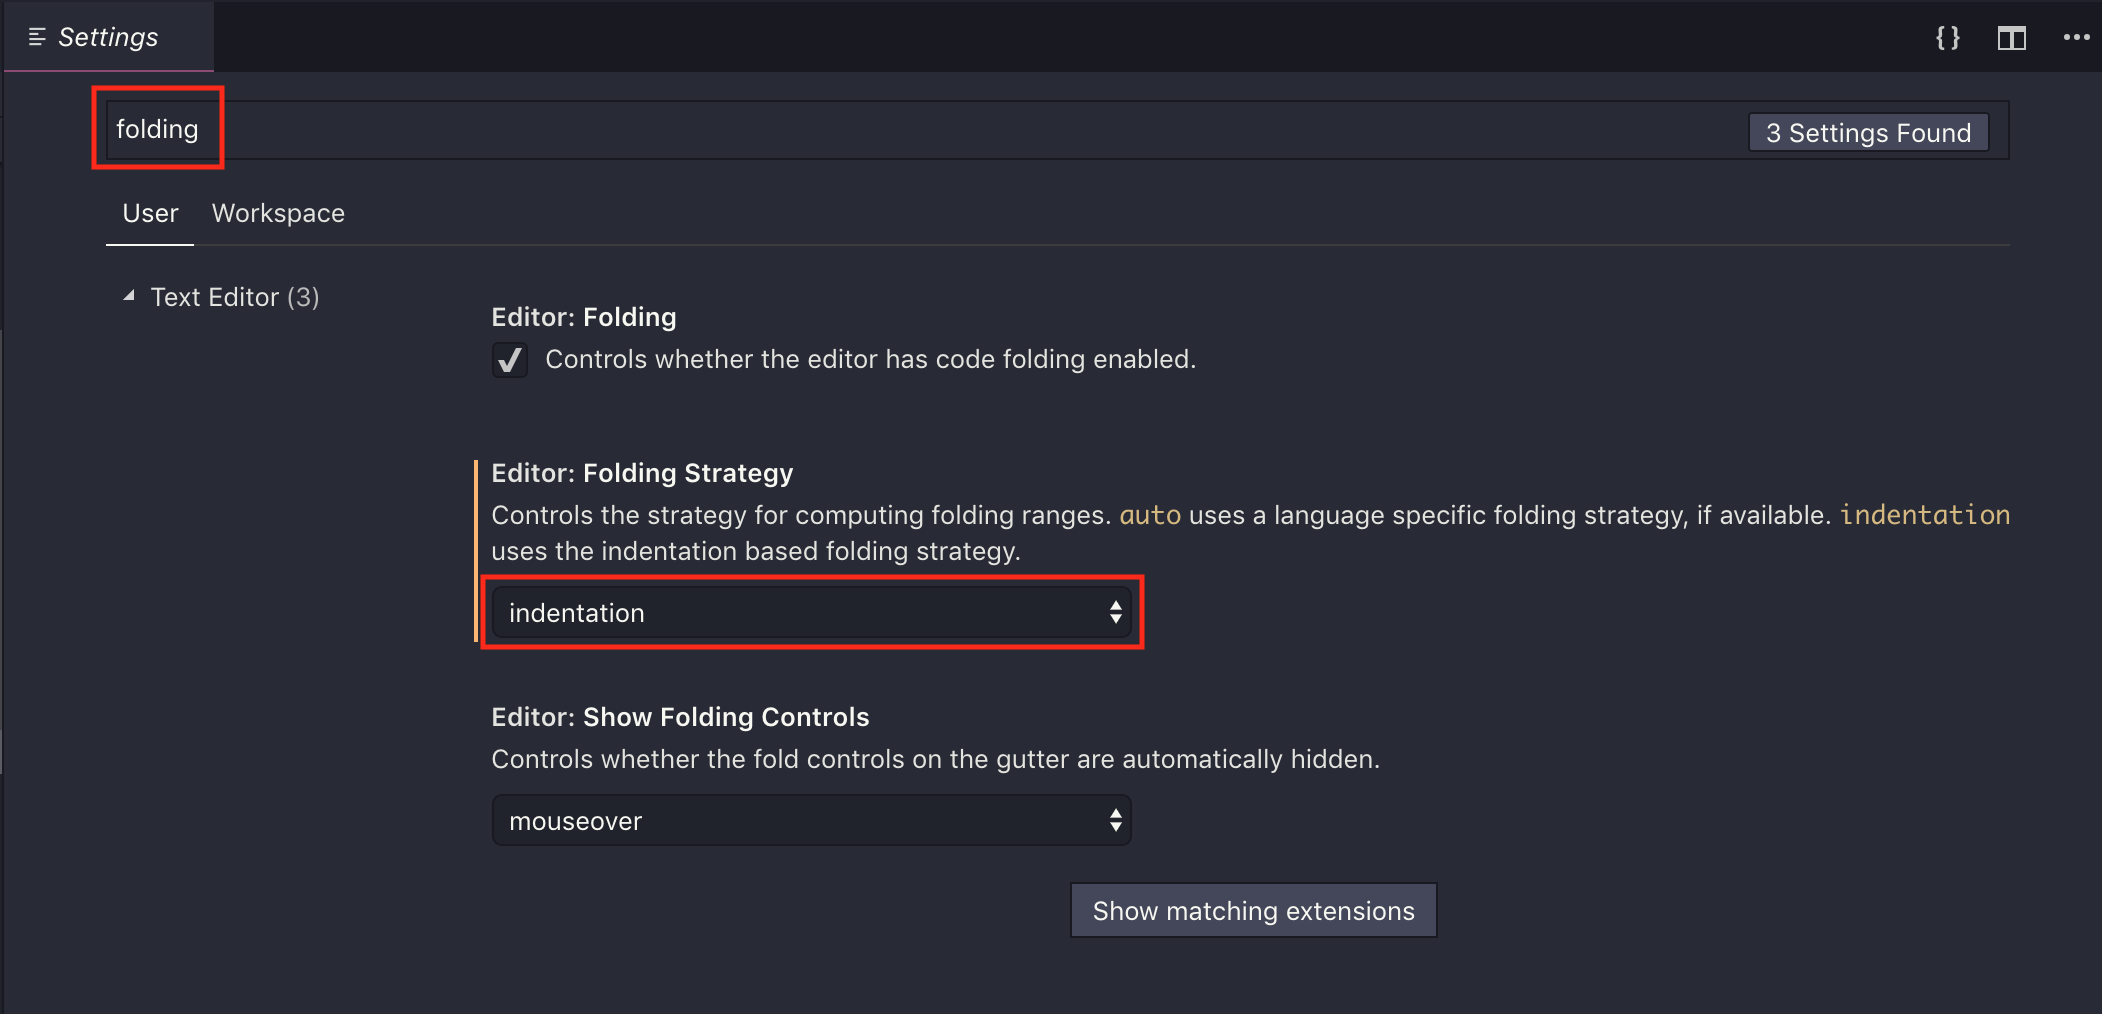Open Settings JSON with braces icon

coord(1947,38)
